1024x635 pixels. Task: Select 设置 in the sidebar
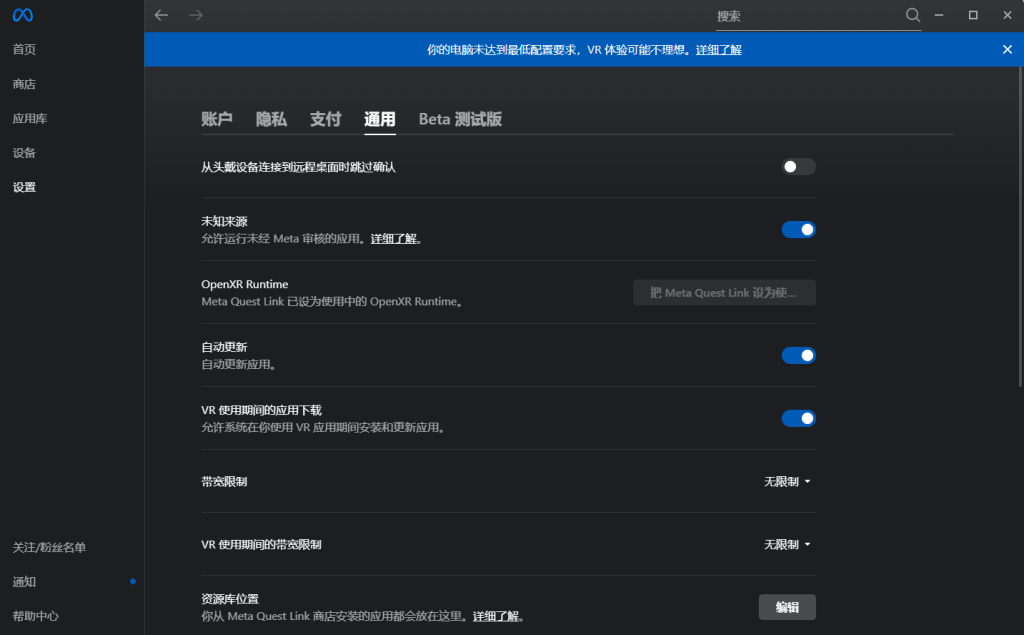24,187
